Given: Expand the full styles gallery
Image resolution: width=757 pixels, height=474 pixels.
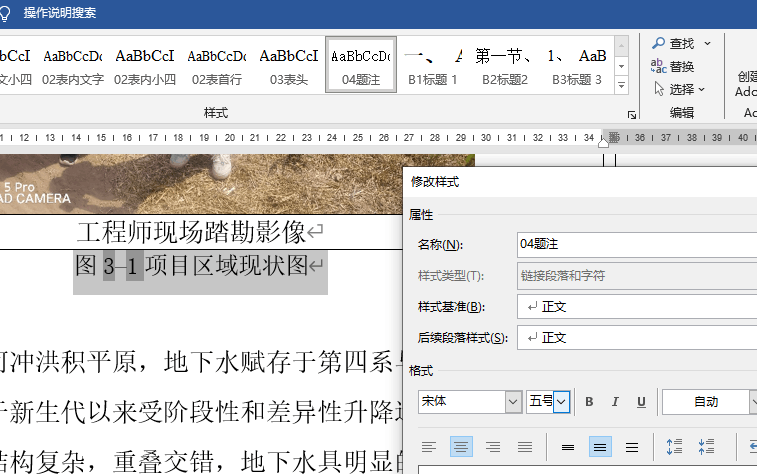Looking at the screenshot, I should (x=621, y=86).
